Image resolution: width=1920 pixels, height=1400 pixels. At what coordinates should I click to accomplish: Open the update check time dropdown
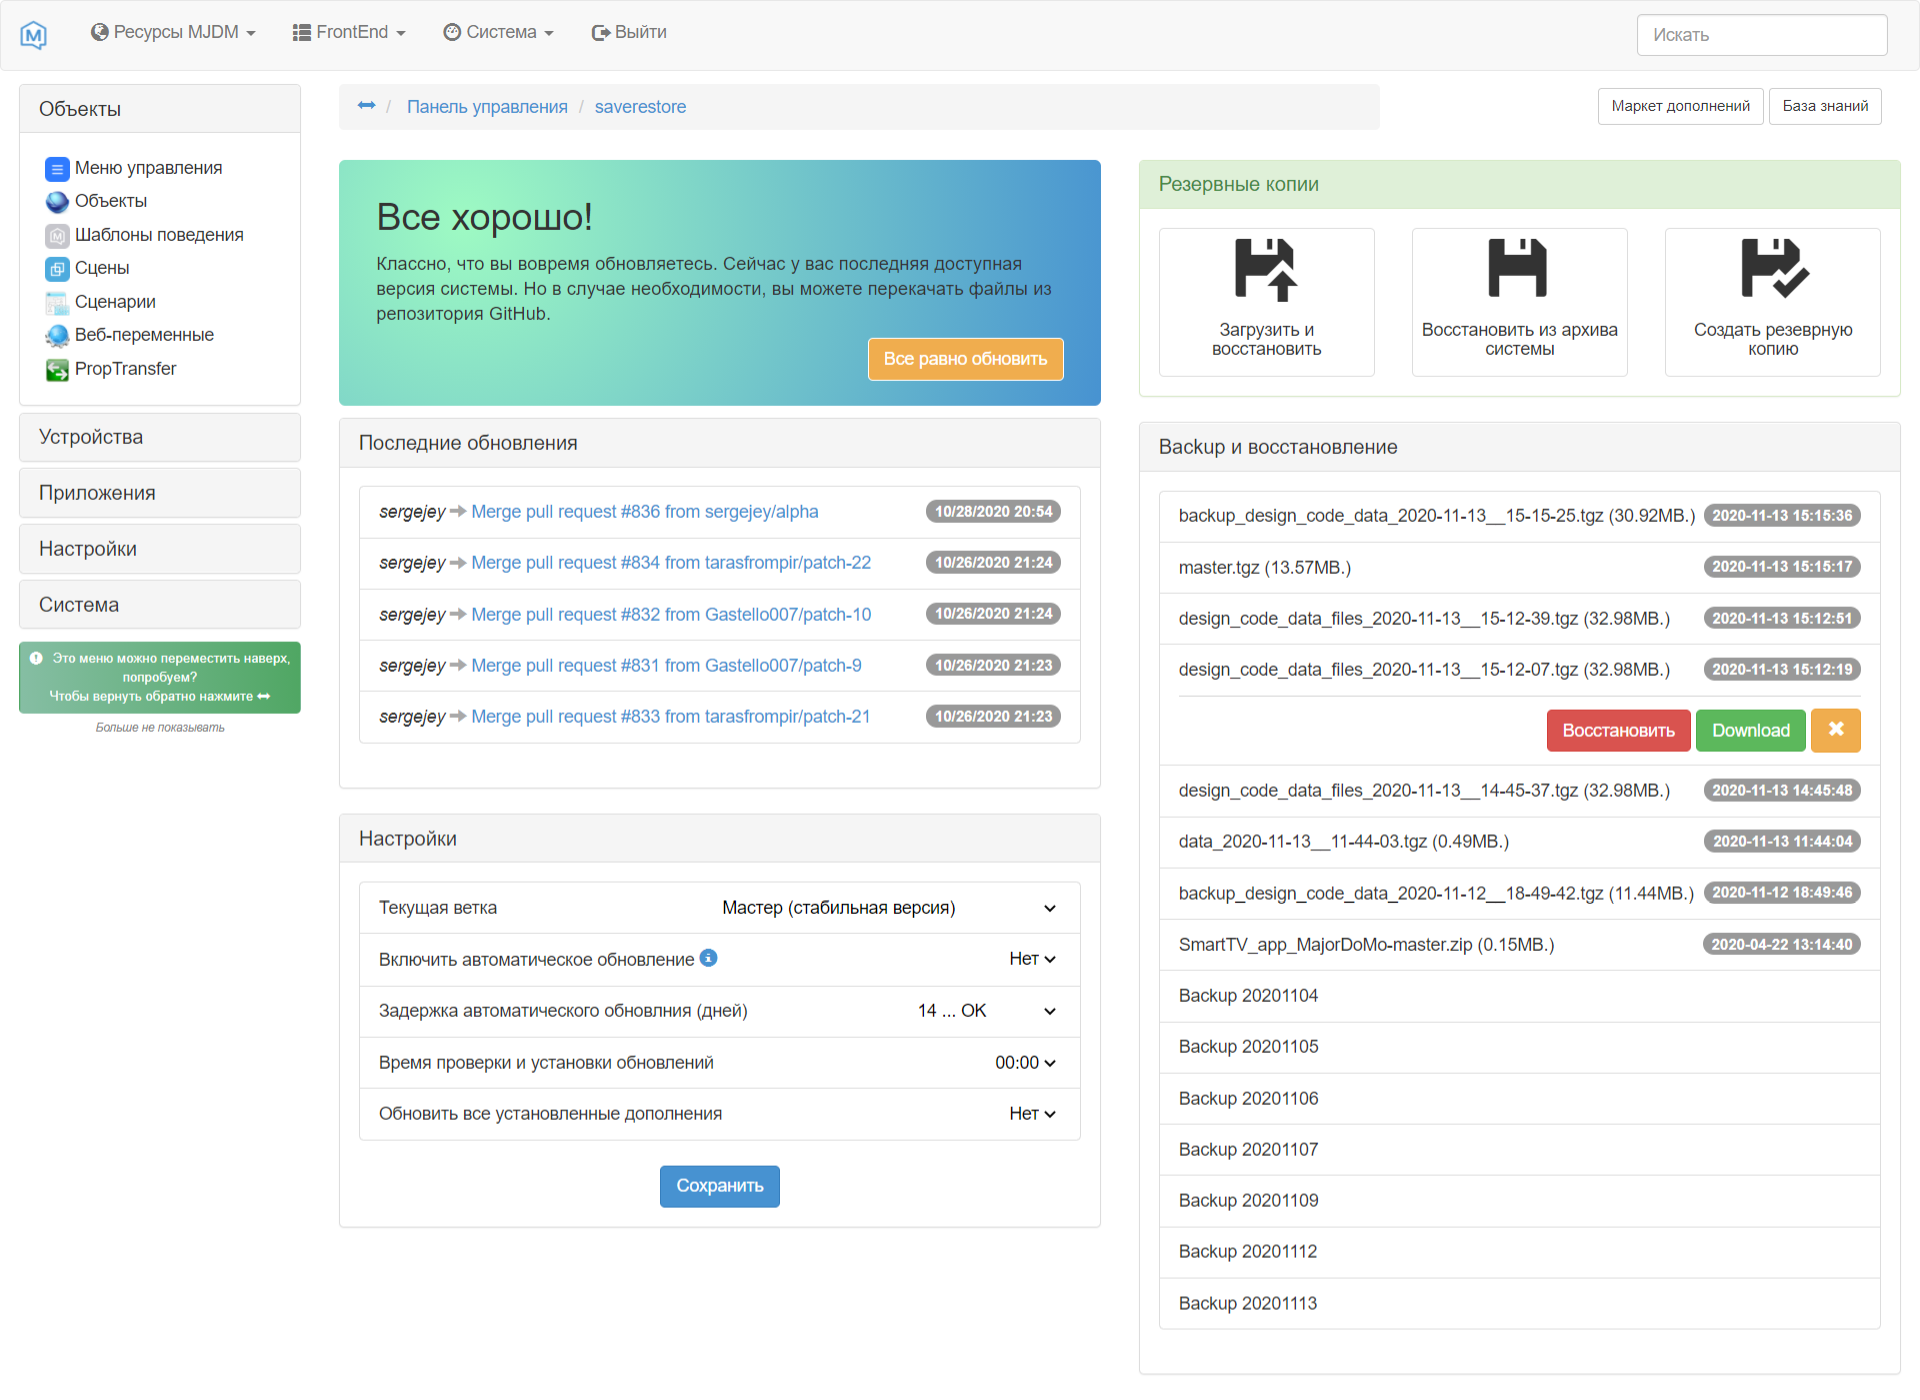coord(1025,1063)
